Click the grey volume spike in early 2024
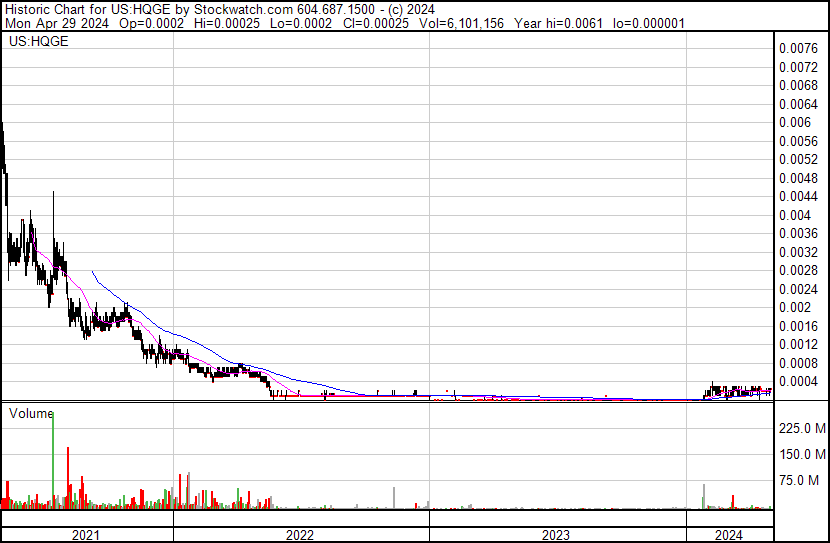Viewport: 830px width, 543px height. click(704, 496)
